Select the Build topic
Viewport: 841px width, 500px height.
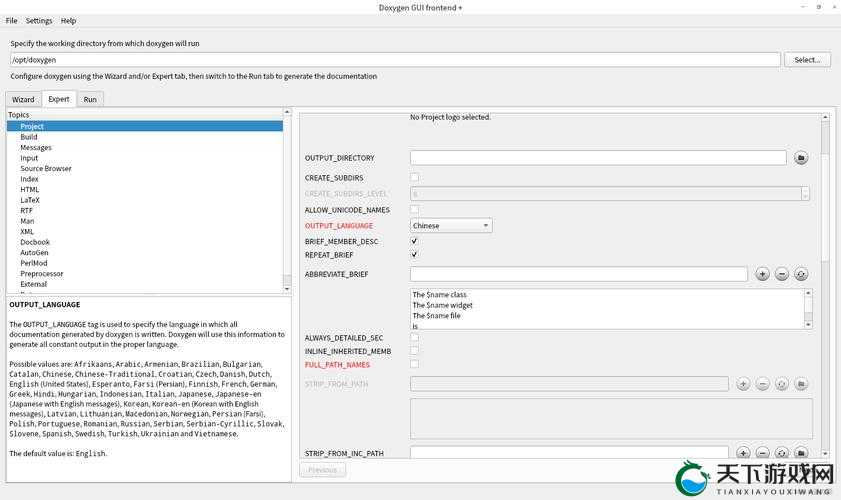pos(29,137)
